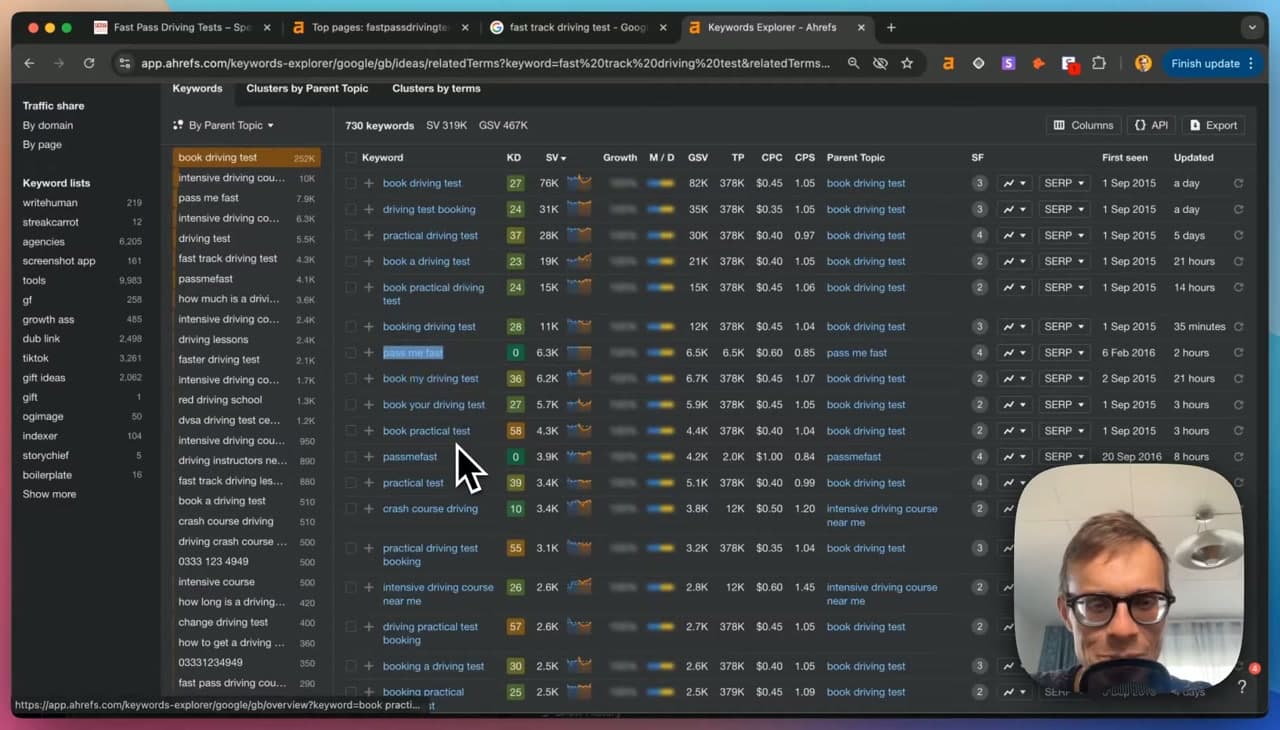Image resolution: width=1280 pixels, height=730 pixels.
Task: Bookmark this page with the star icon
Action: coord(907,63)
